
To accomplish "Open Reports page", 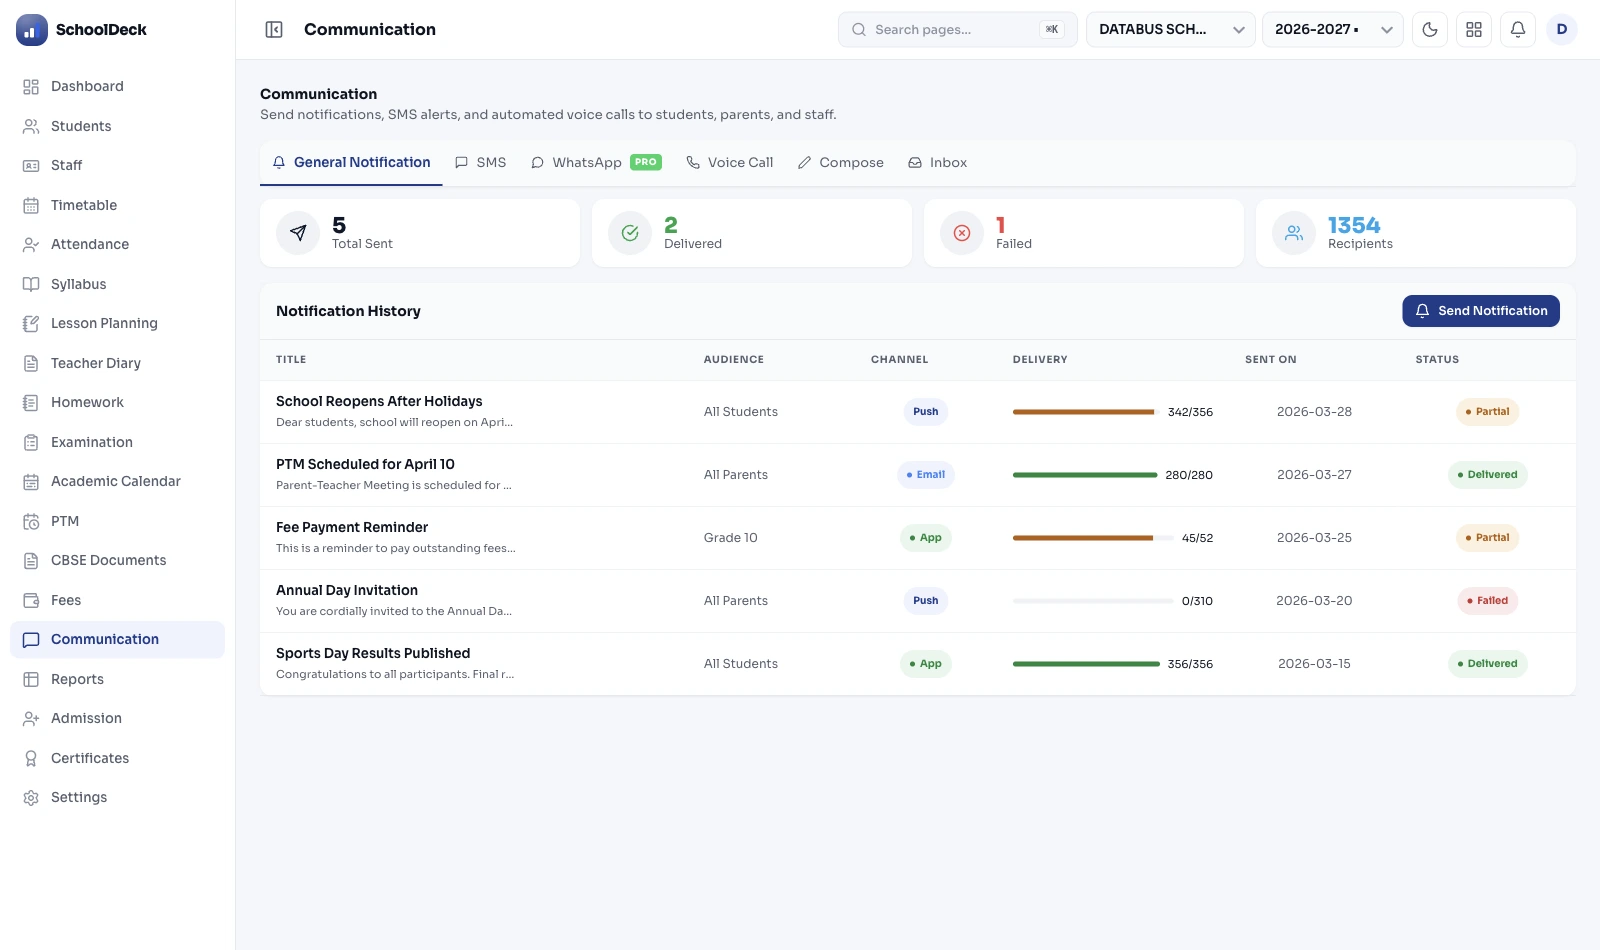I will click(117, 679).
